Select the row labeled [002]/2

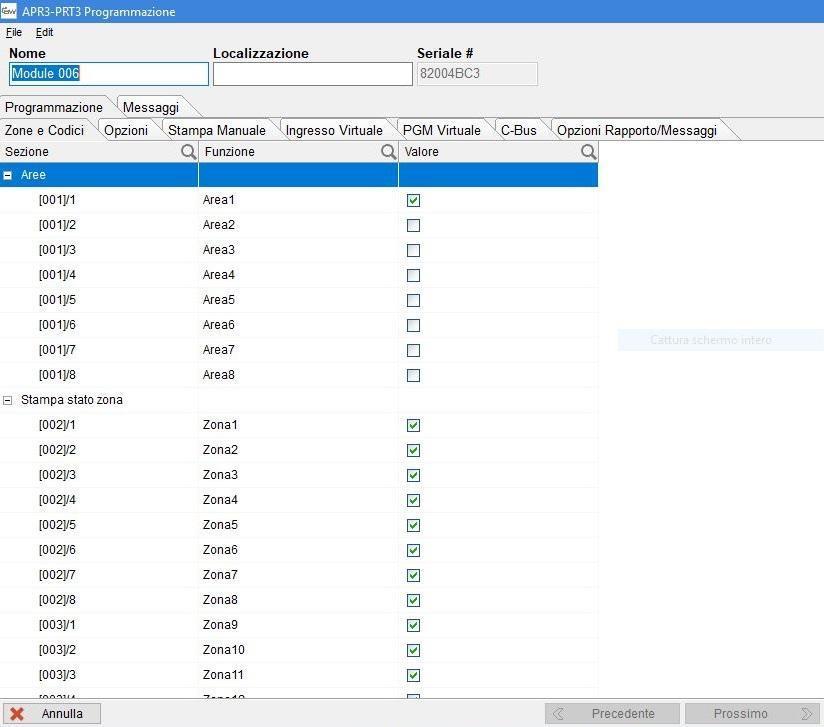[x=298, y=450]
